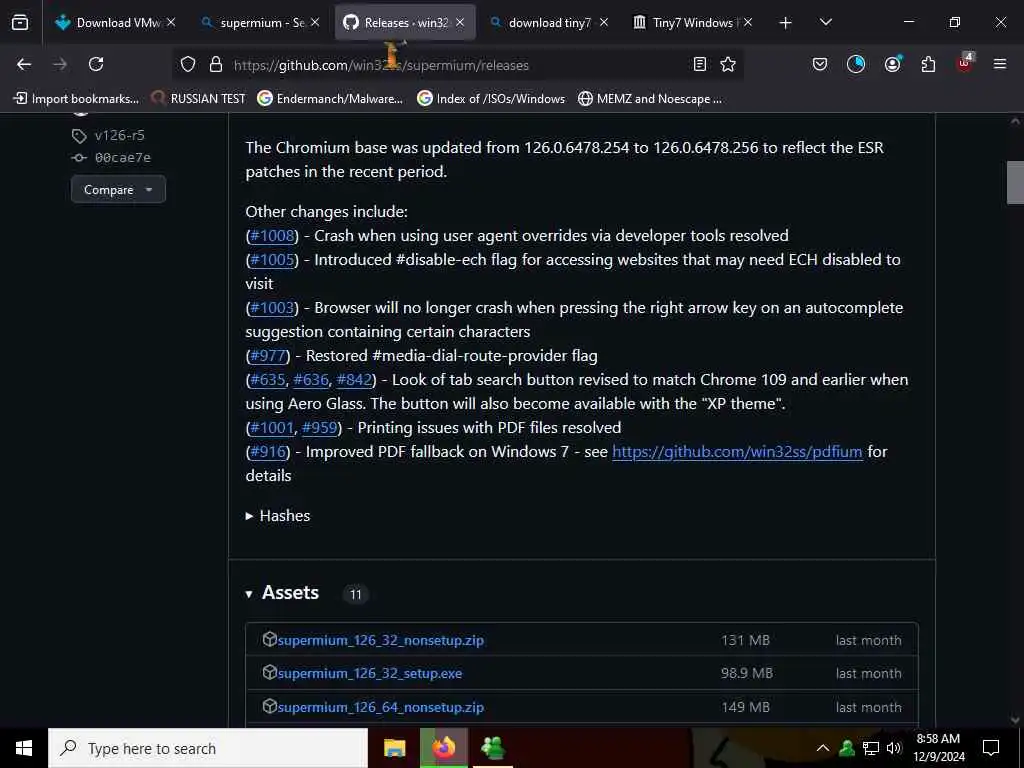
Task: Reload the current page
Action: point(96,64)
